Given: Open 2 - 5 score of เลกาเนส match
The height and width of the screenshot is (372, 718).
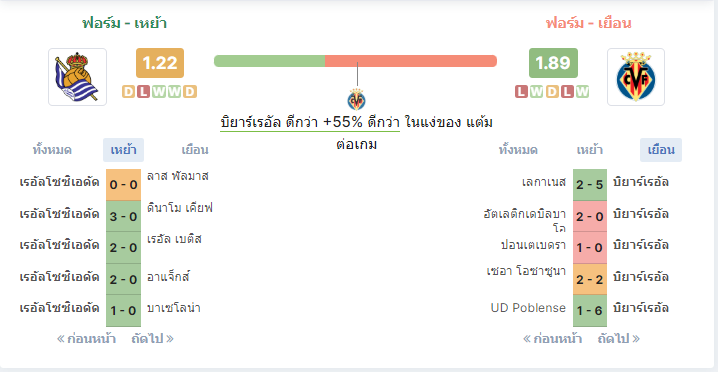Looking at the screenshot, I should tap(590, 185).
